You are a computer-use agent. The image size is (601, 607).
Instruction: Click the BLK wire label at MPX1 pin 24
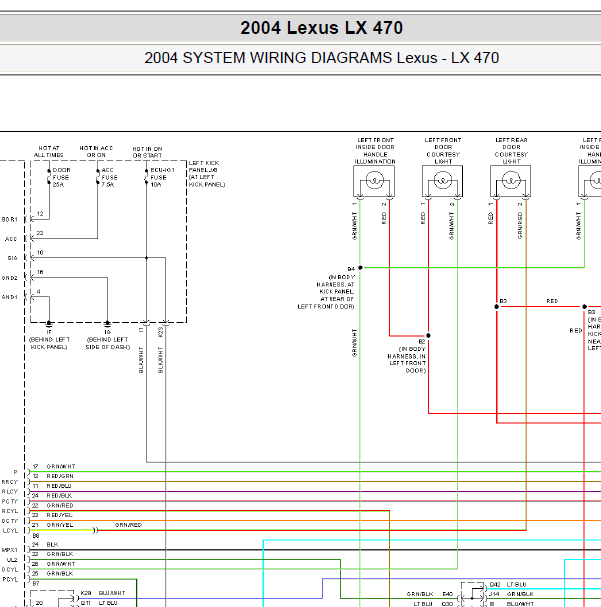[x=52, y=545]
